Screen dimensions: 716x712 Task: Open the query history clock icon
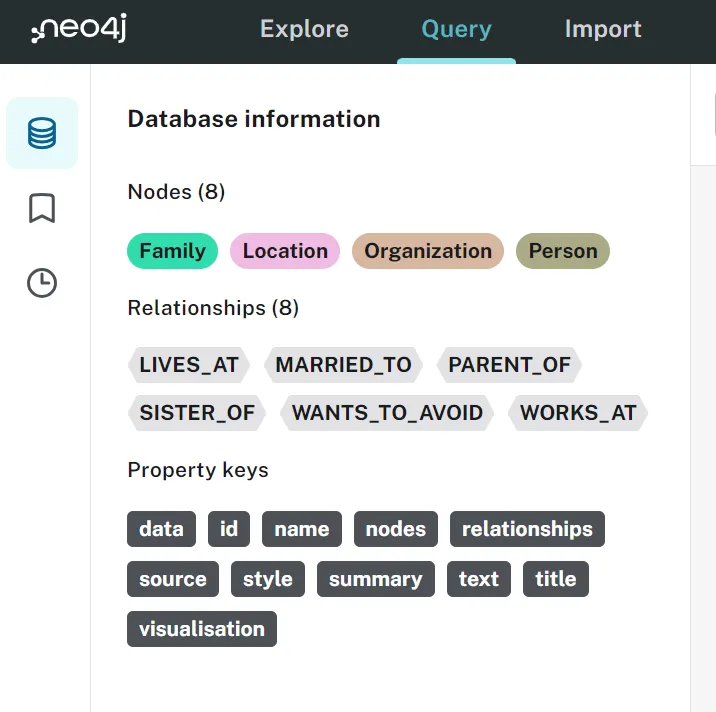pyautogui.click(x=42, y=283)
